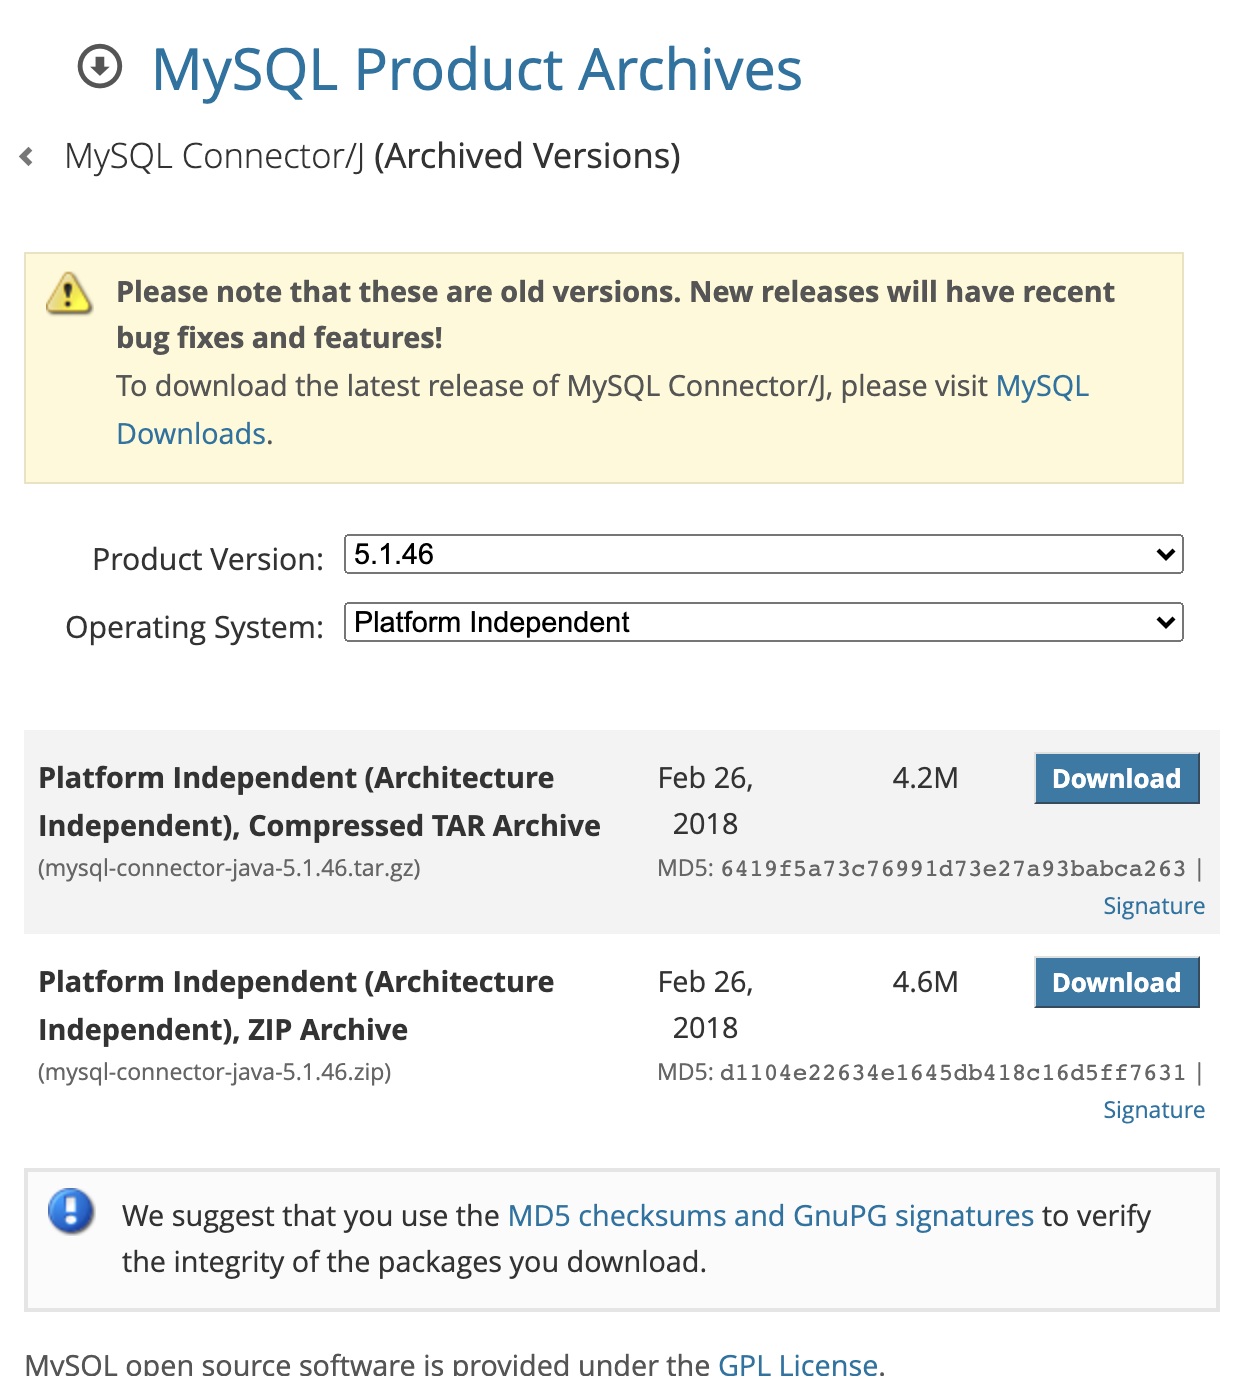Screen dimensions: 1242x1376
Task: Click the Feb 26, 2018 date in ZIP row
Action: (705, 1004)
